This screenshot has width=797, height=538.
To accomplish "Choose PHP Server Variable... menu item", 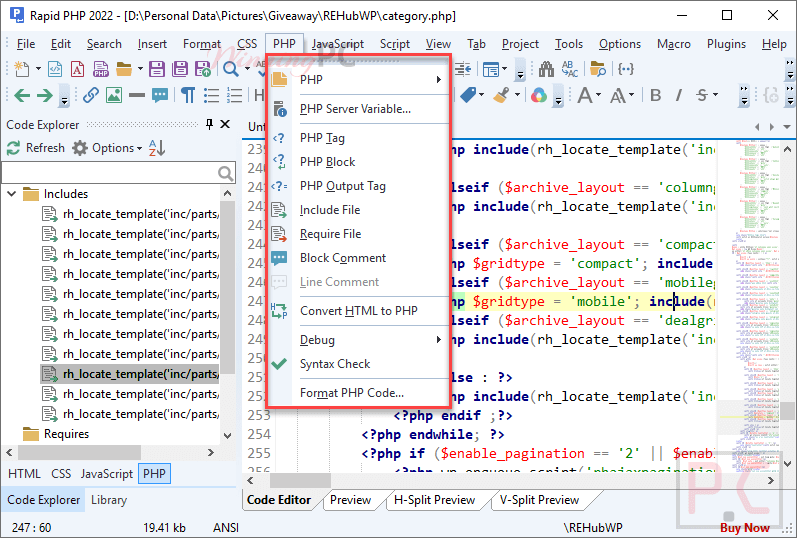I will tap(358, 109).
